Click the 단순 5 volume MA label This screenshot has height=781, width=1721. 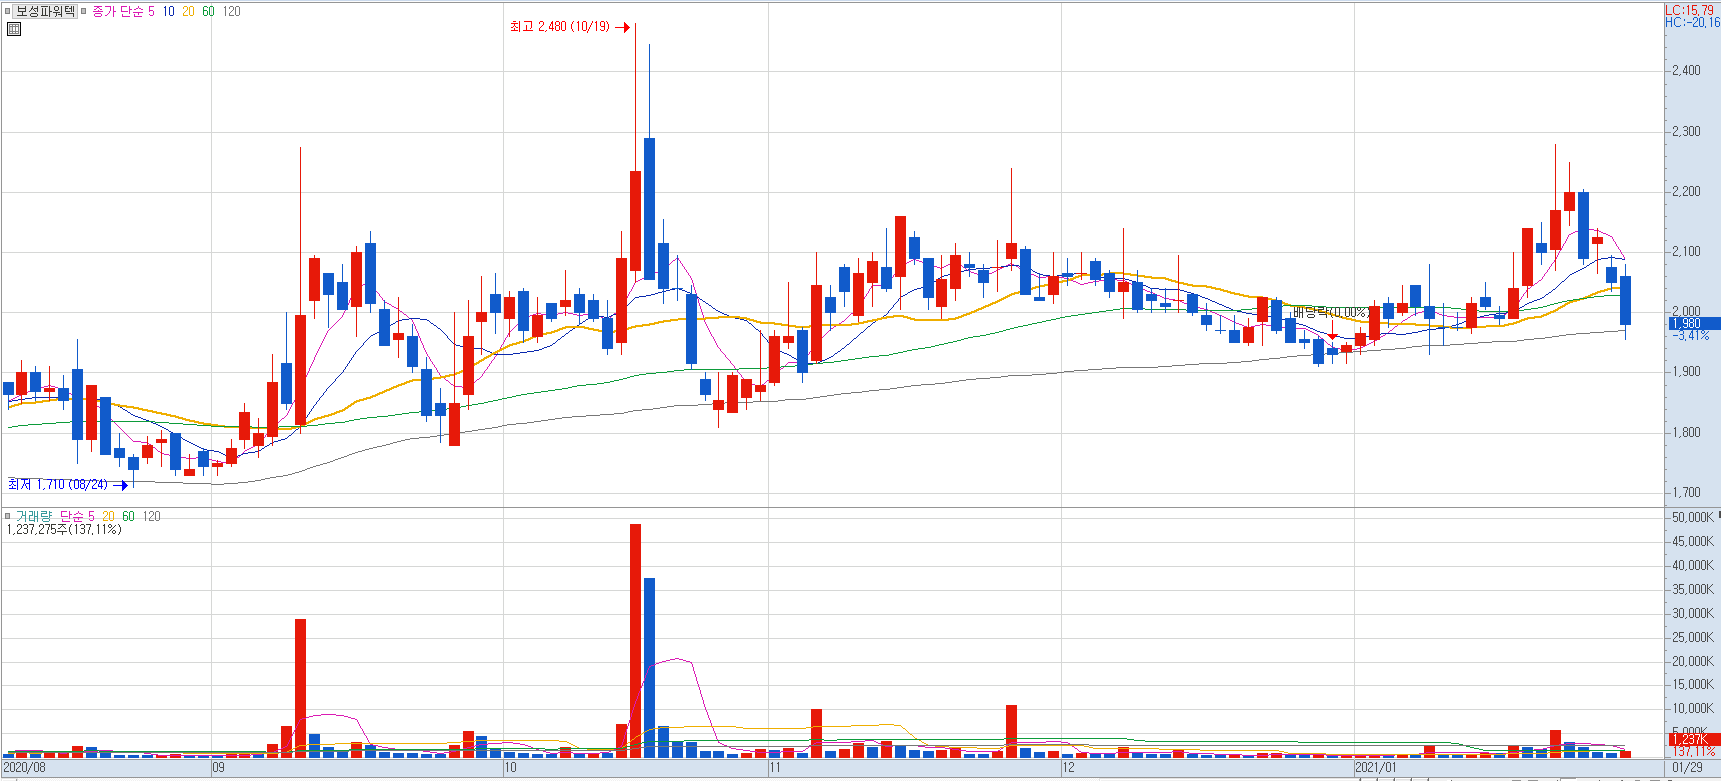[x=77, y=517]
